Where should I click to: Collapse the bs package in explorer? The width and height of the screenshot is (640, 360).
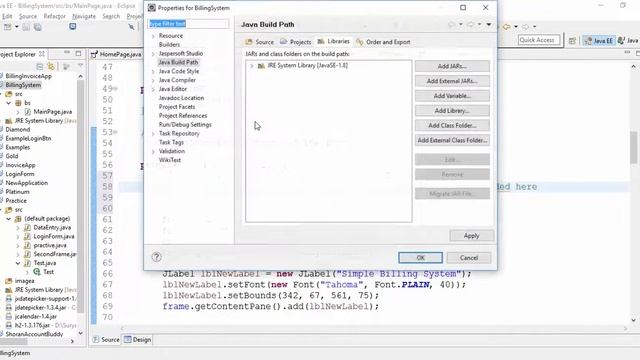pyautogui.click(x=8, y=103)
